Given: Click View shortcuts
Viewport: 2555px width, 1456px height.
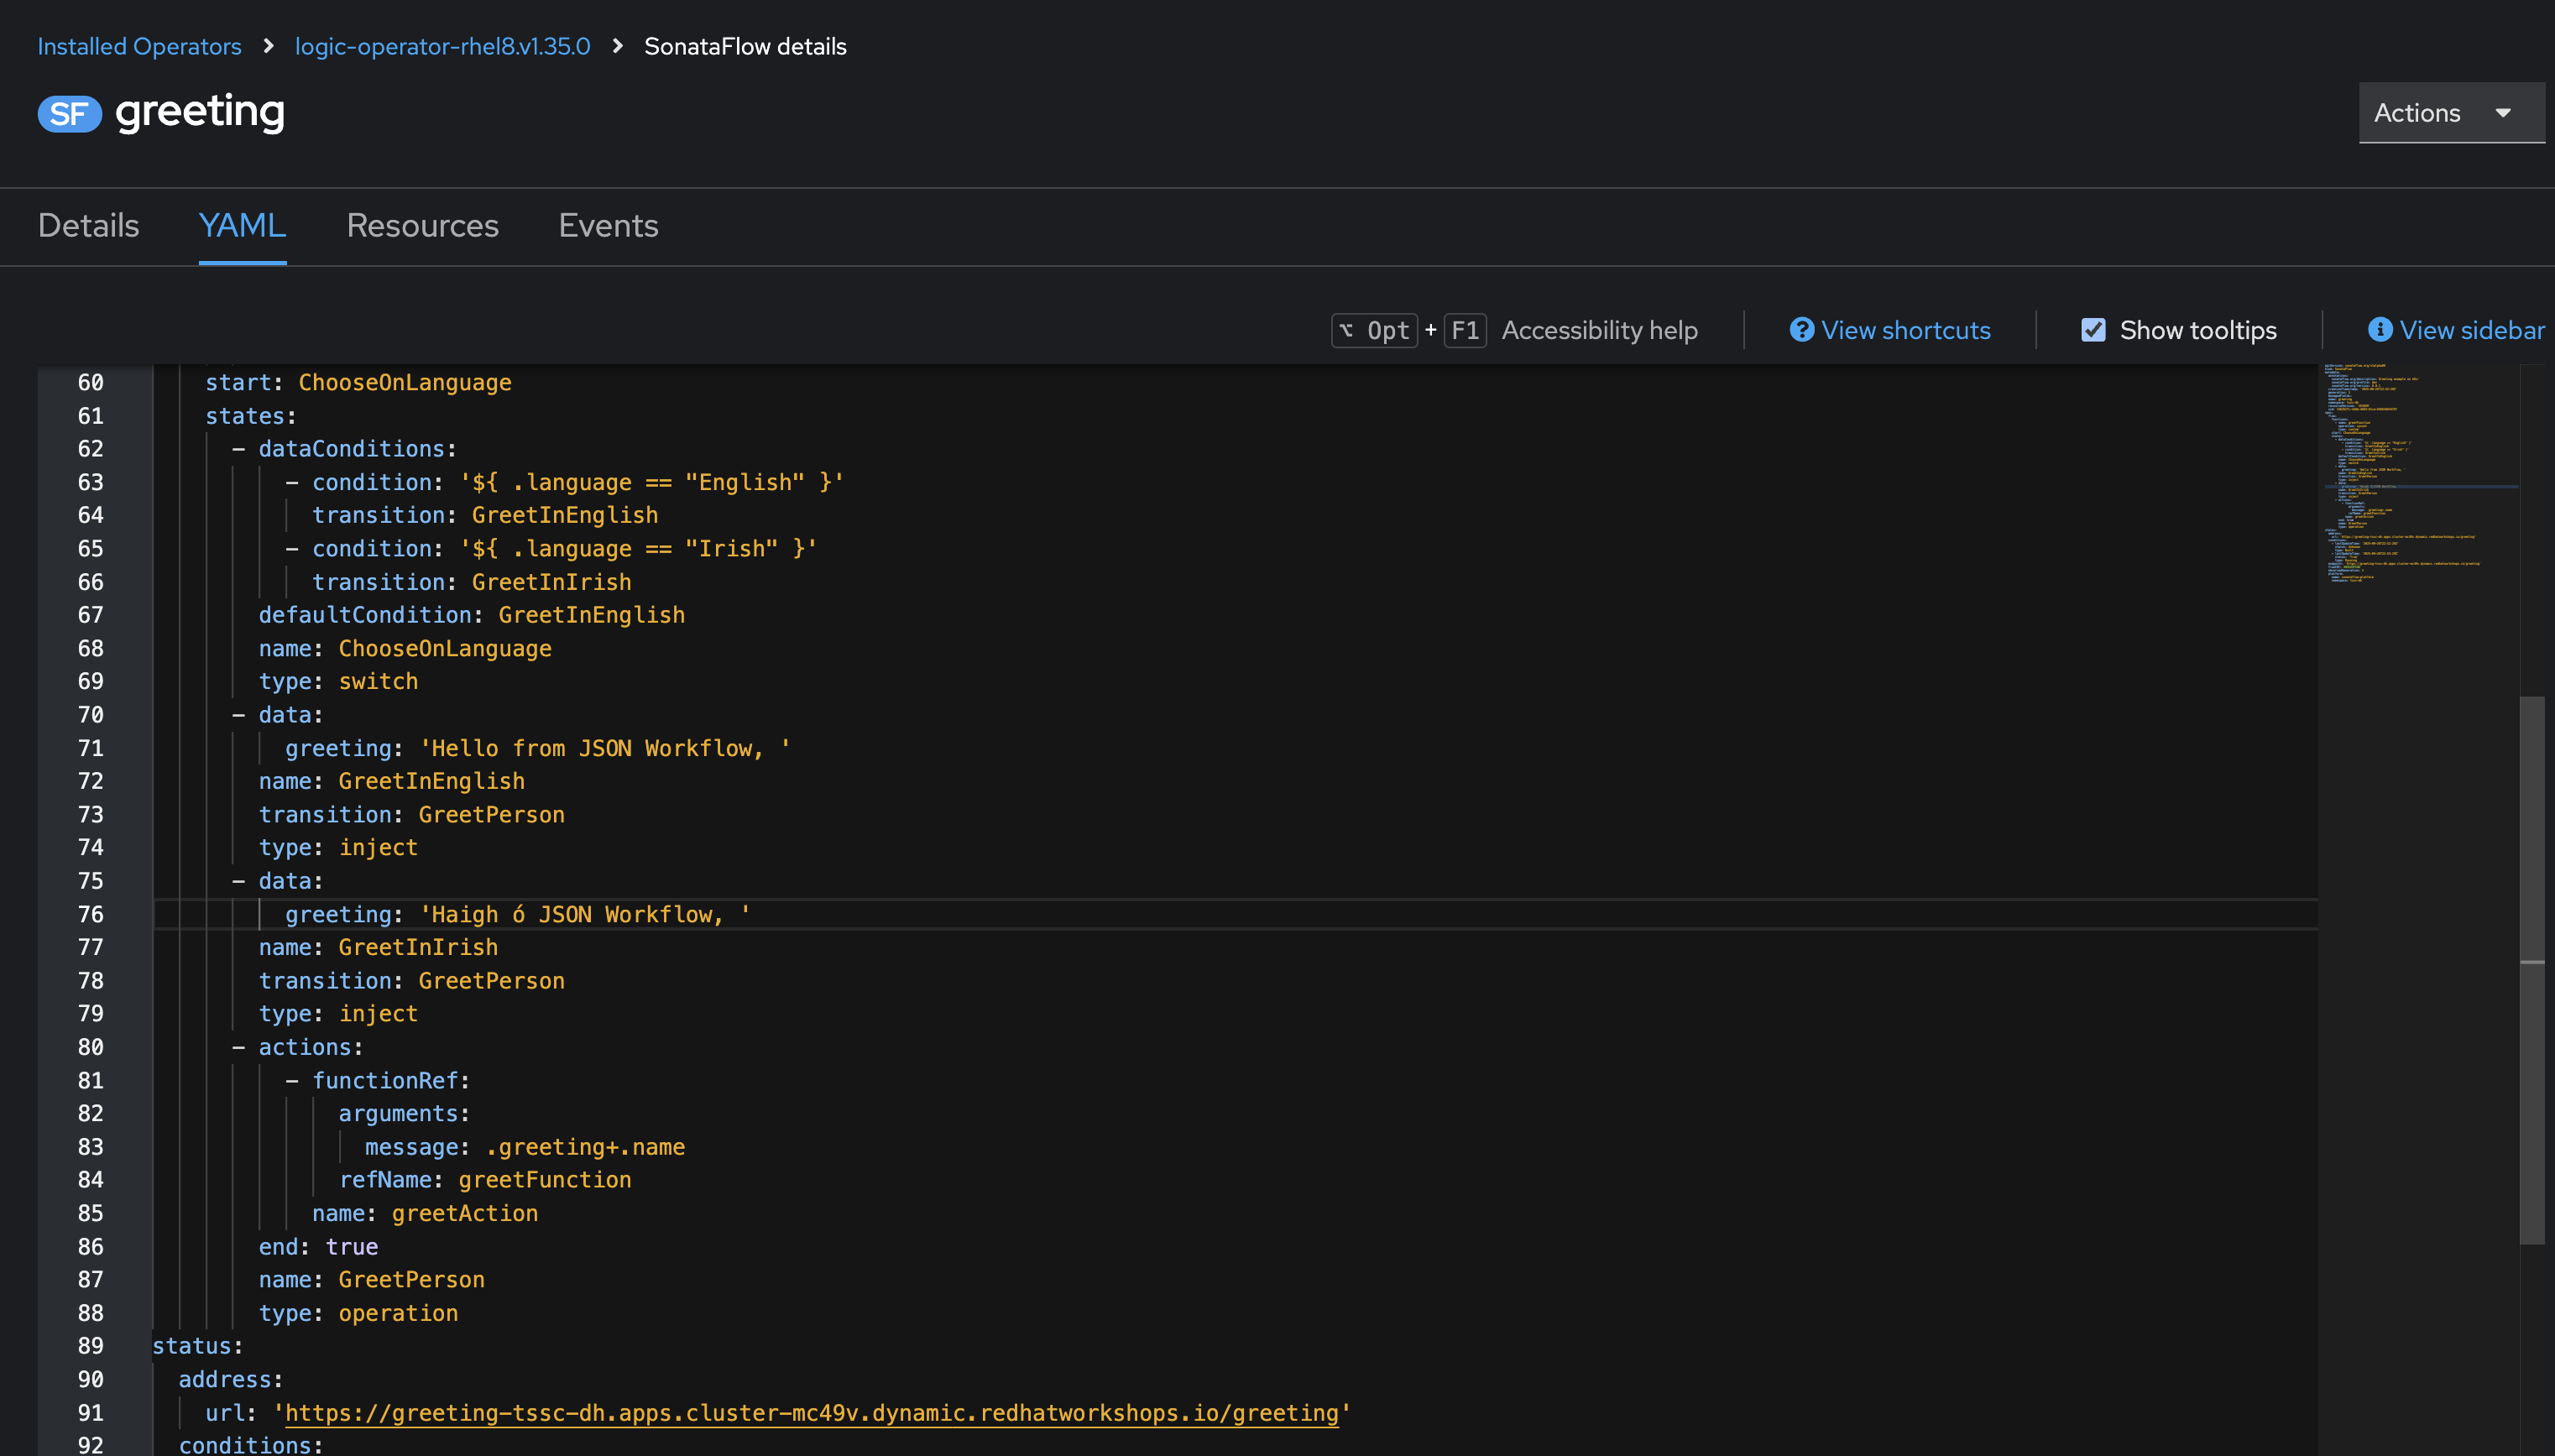Looking at the screenshot, I should tap(1904, 330).
